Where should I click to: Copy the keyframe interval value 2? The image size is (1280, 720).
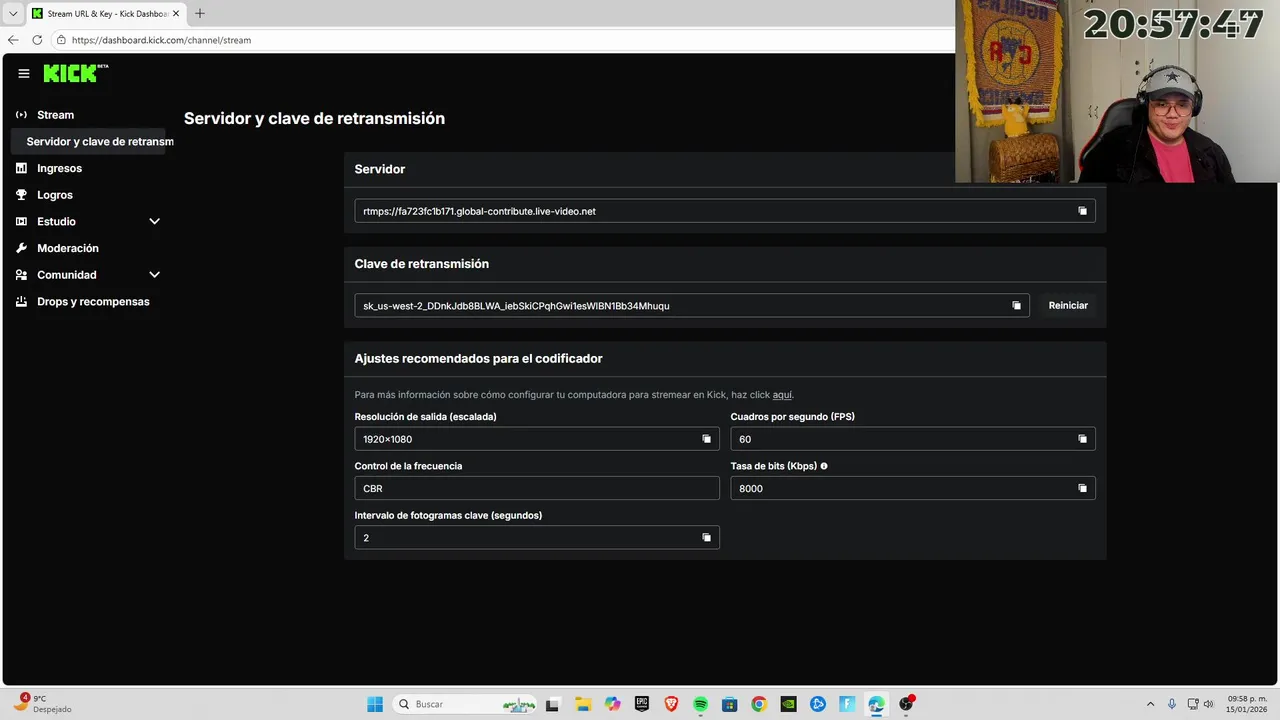[706, 537]
